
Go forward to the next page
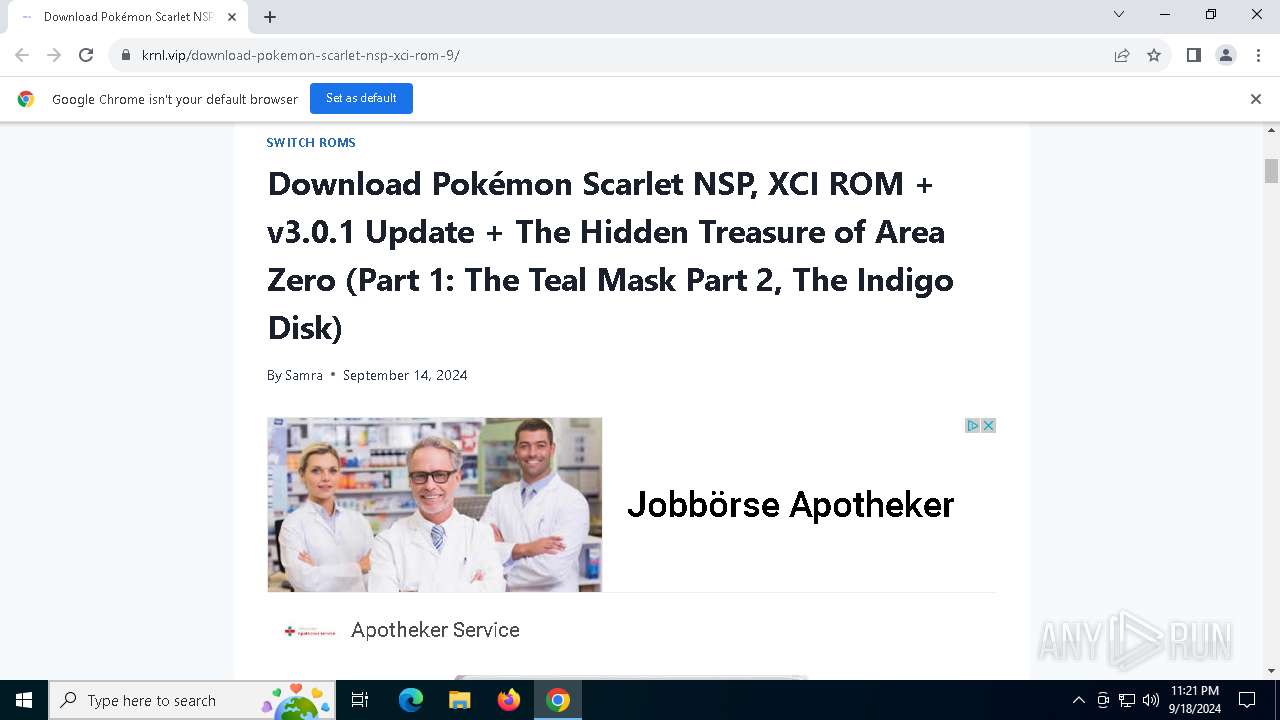pos(54,55)
